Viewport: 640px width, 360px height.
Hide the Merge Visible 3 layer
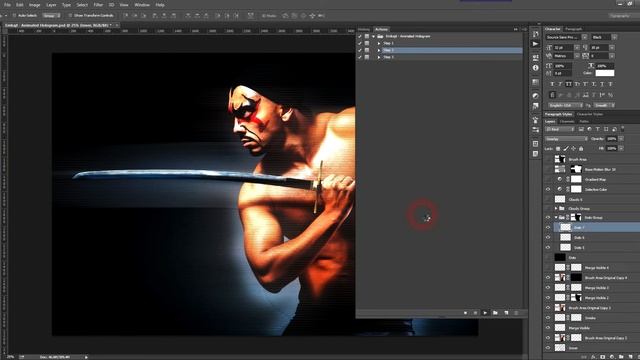(x=548, y=288)
